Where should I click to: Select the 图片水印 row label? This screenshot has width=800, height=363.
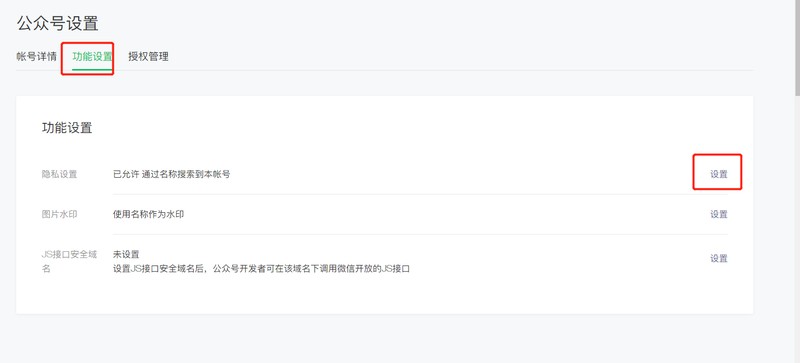[59, 214]
